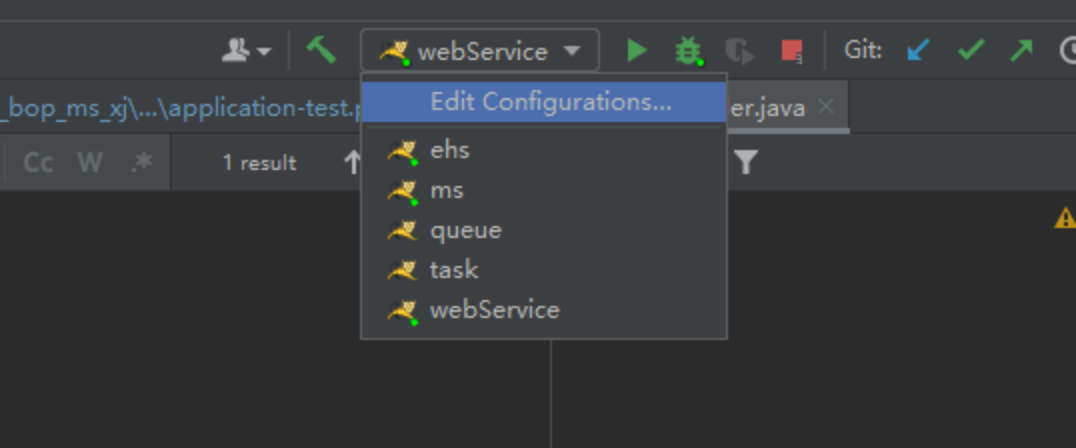Toggle regex (.*) search option

point(141,162)
